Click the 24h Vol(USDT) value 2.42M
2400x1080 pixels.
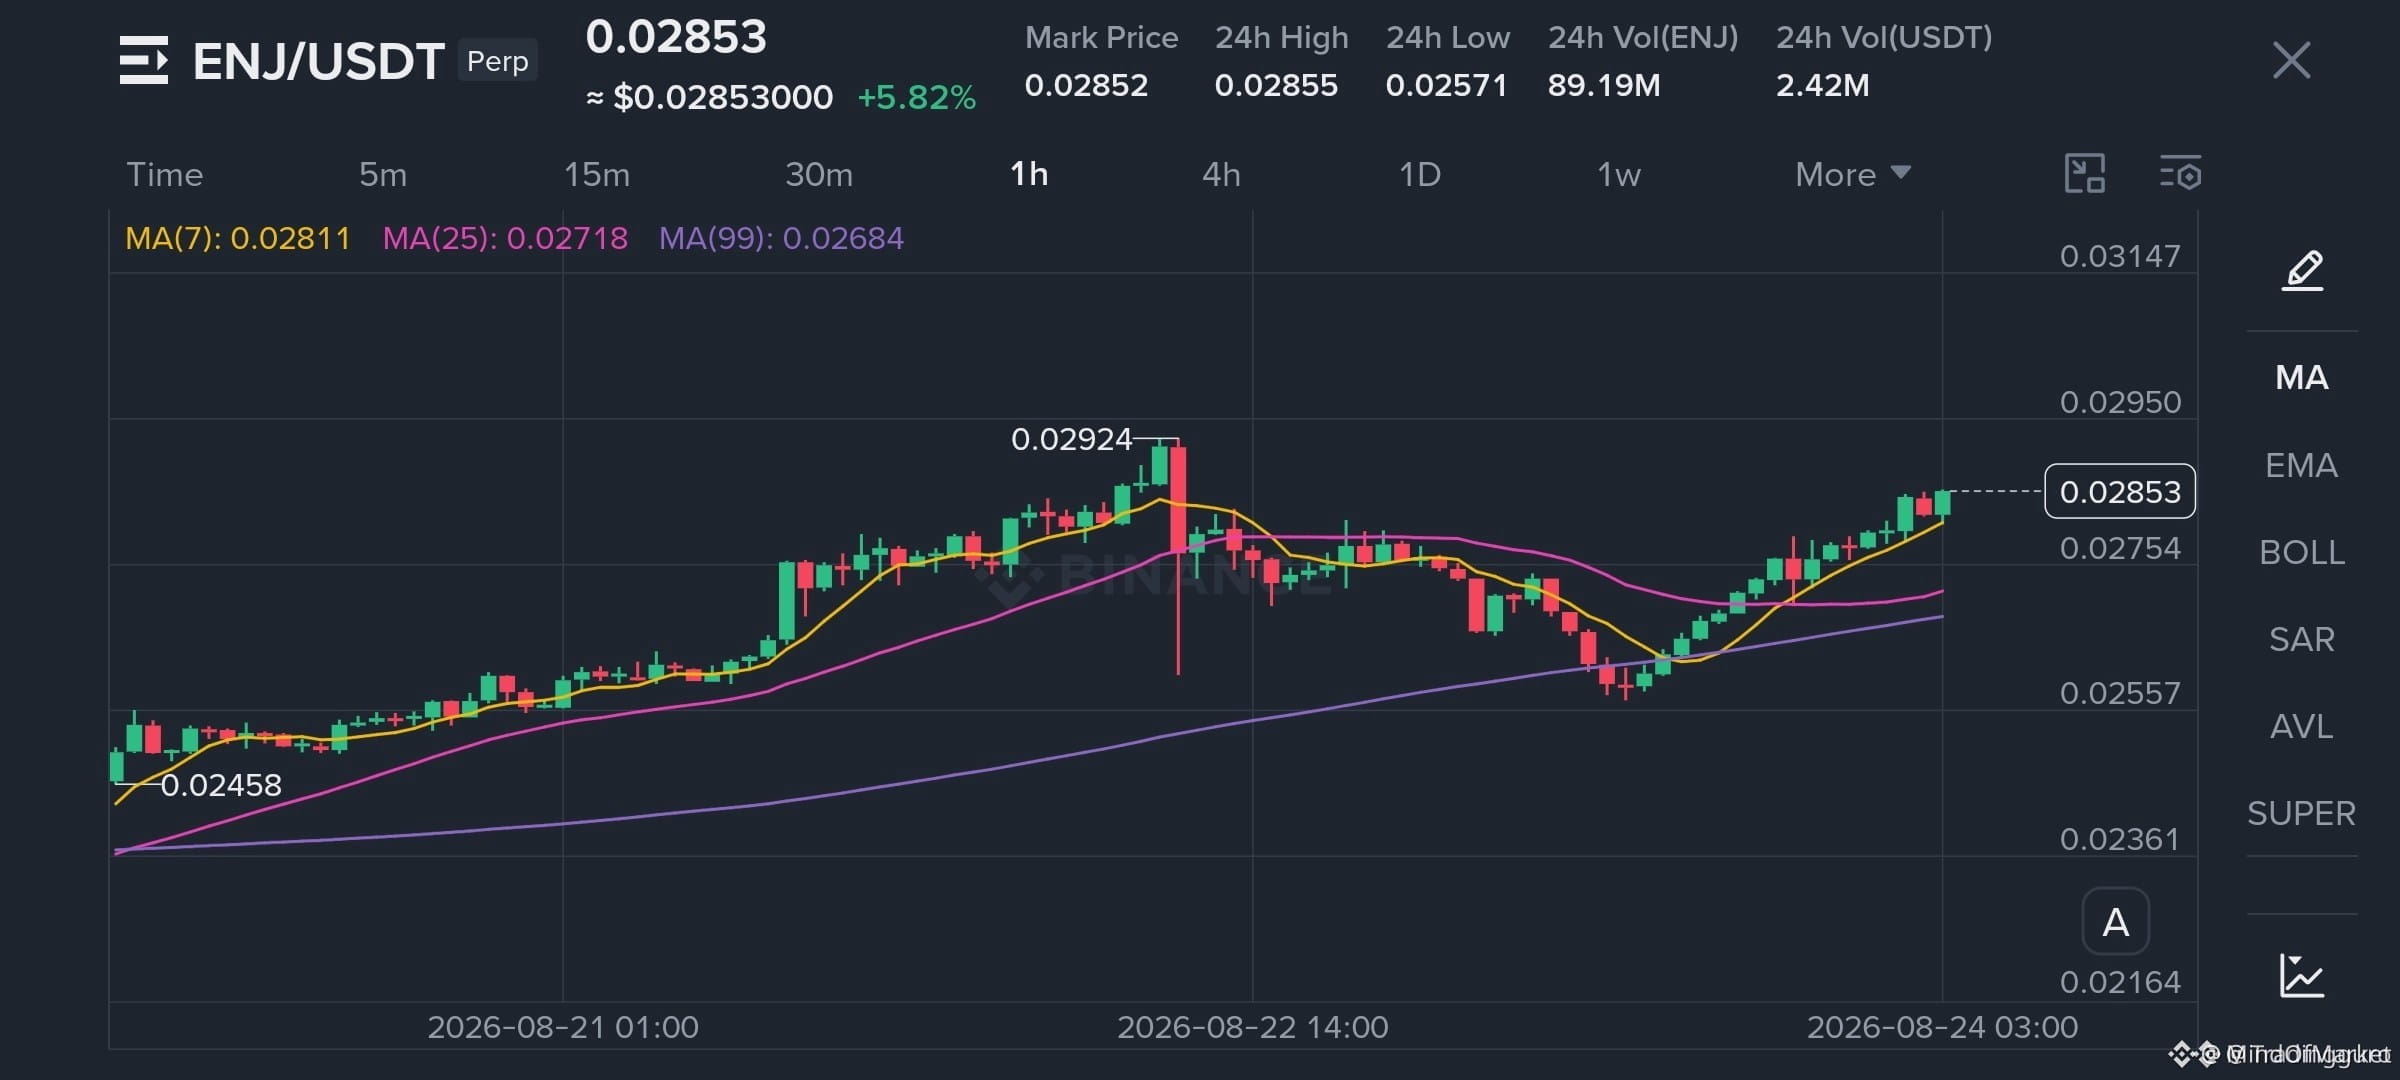1822,85
